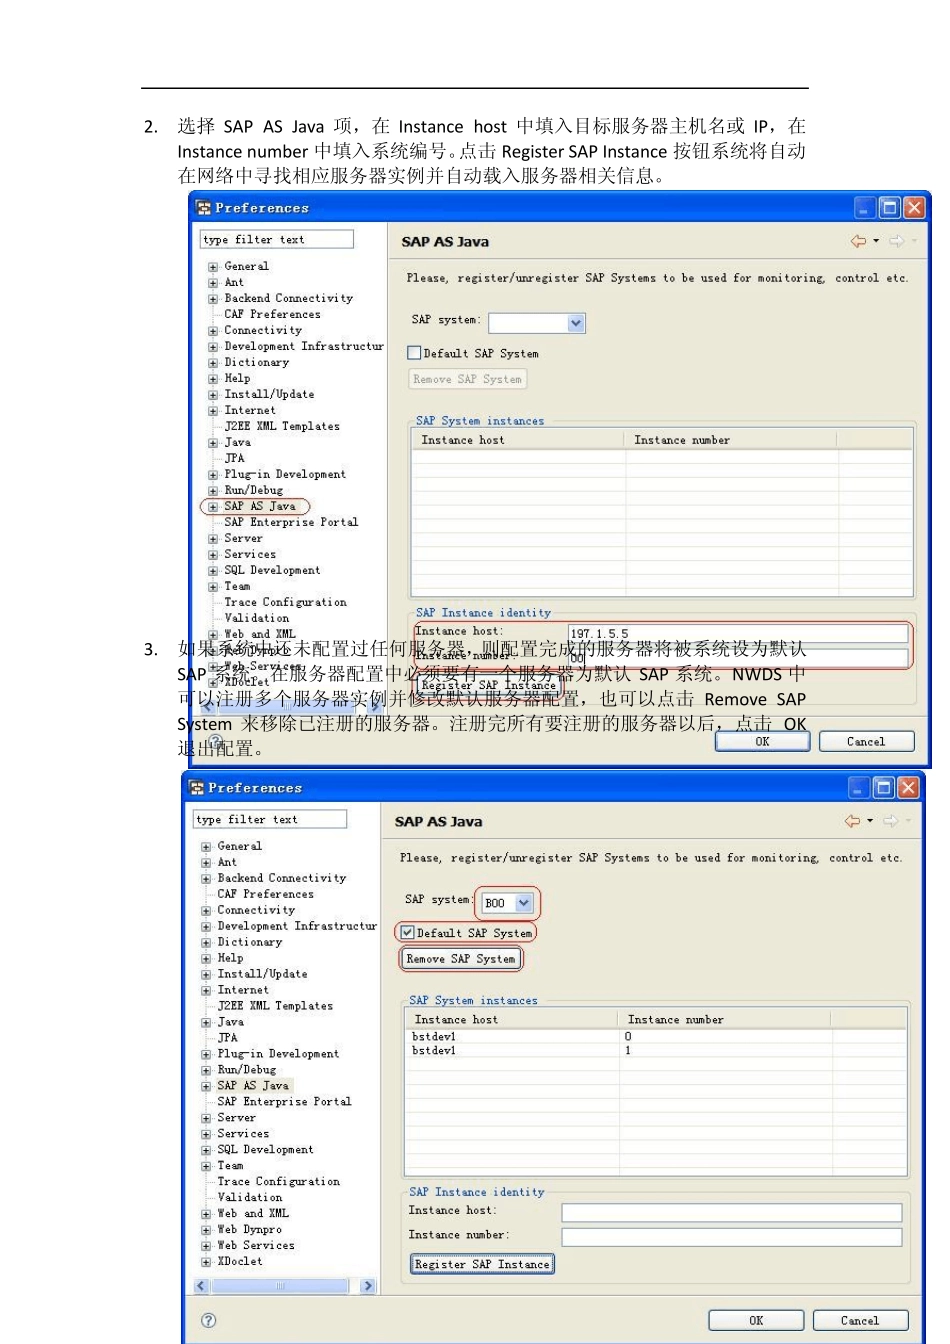The width and height of the screenshot is (950, 1344).
Task: Open back-history dropdown arrow in upper Preferences dialog
Action: click(x=876, y=241)
